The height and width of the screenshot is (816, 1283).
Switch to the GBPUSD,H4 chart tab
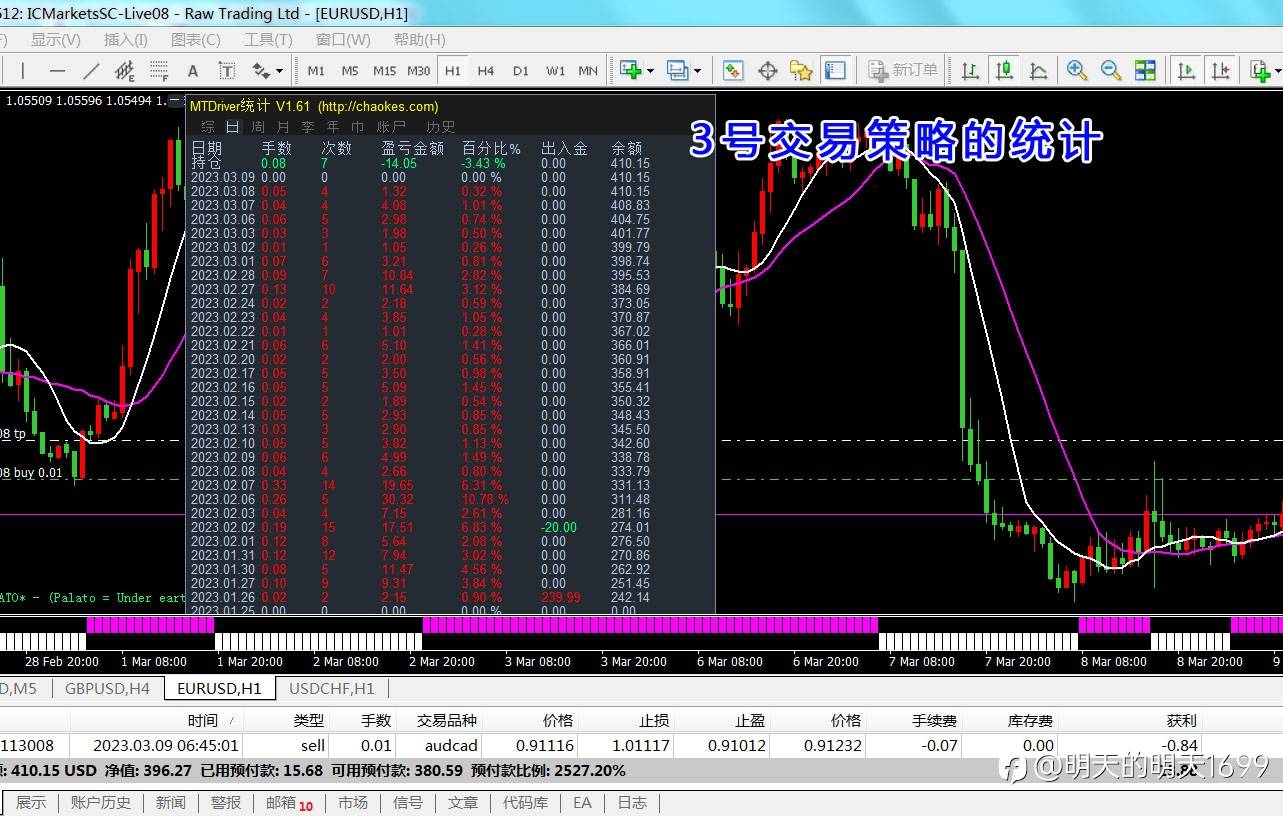pos(107,688)
